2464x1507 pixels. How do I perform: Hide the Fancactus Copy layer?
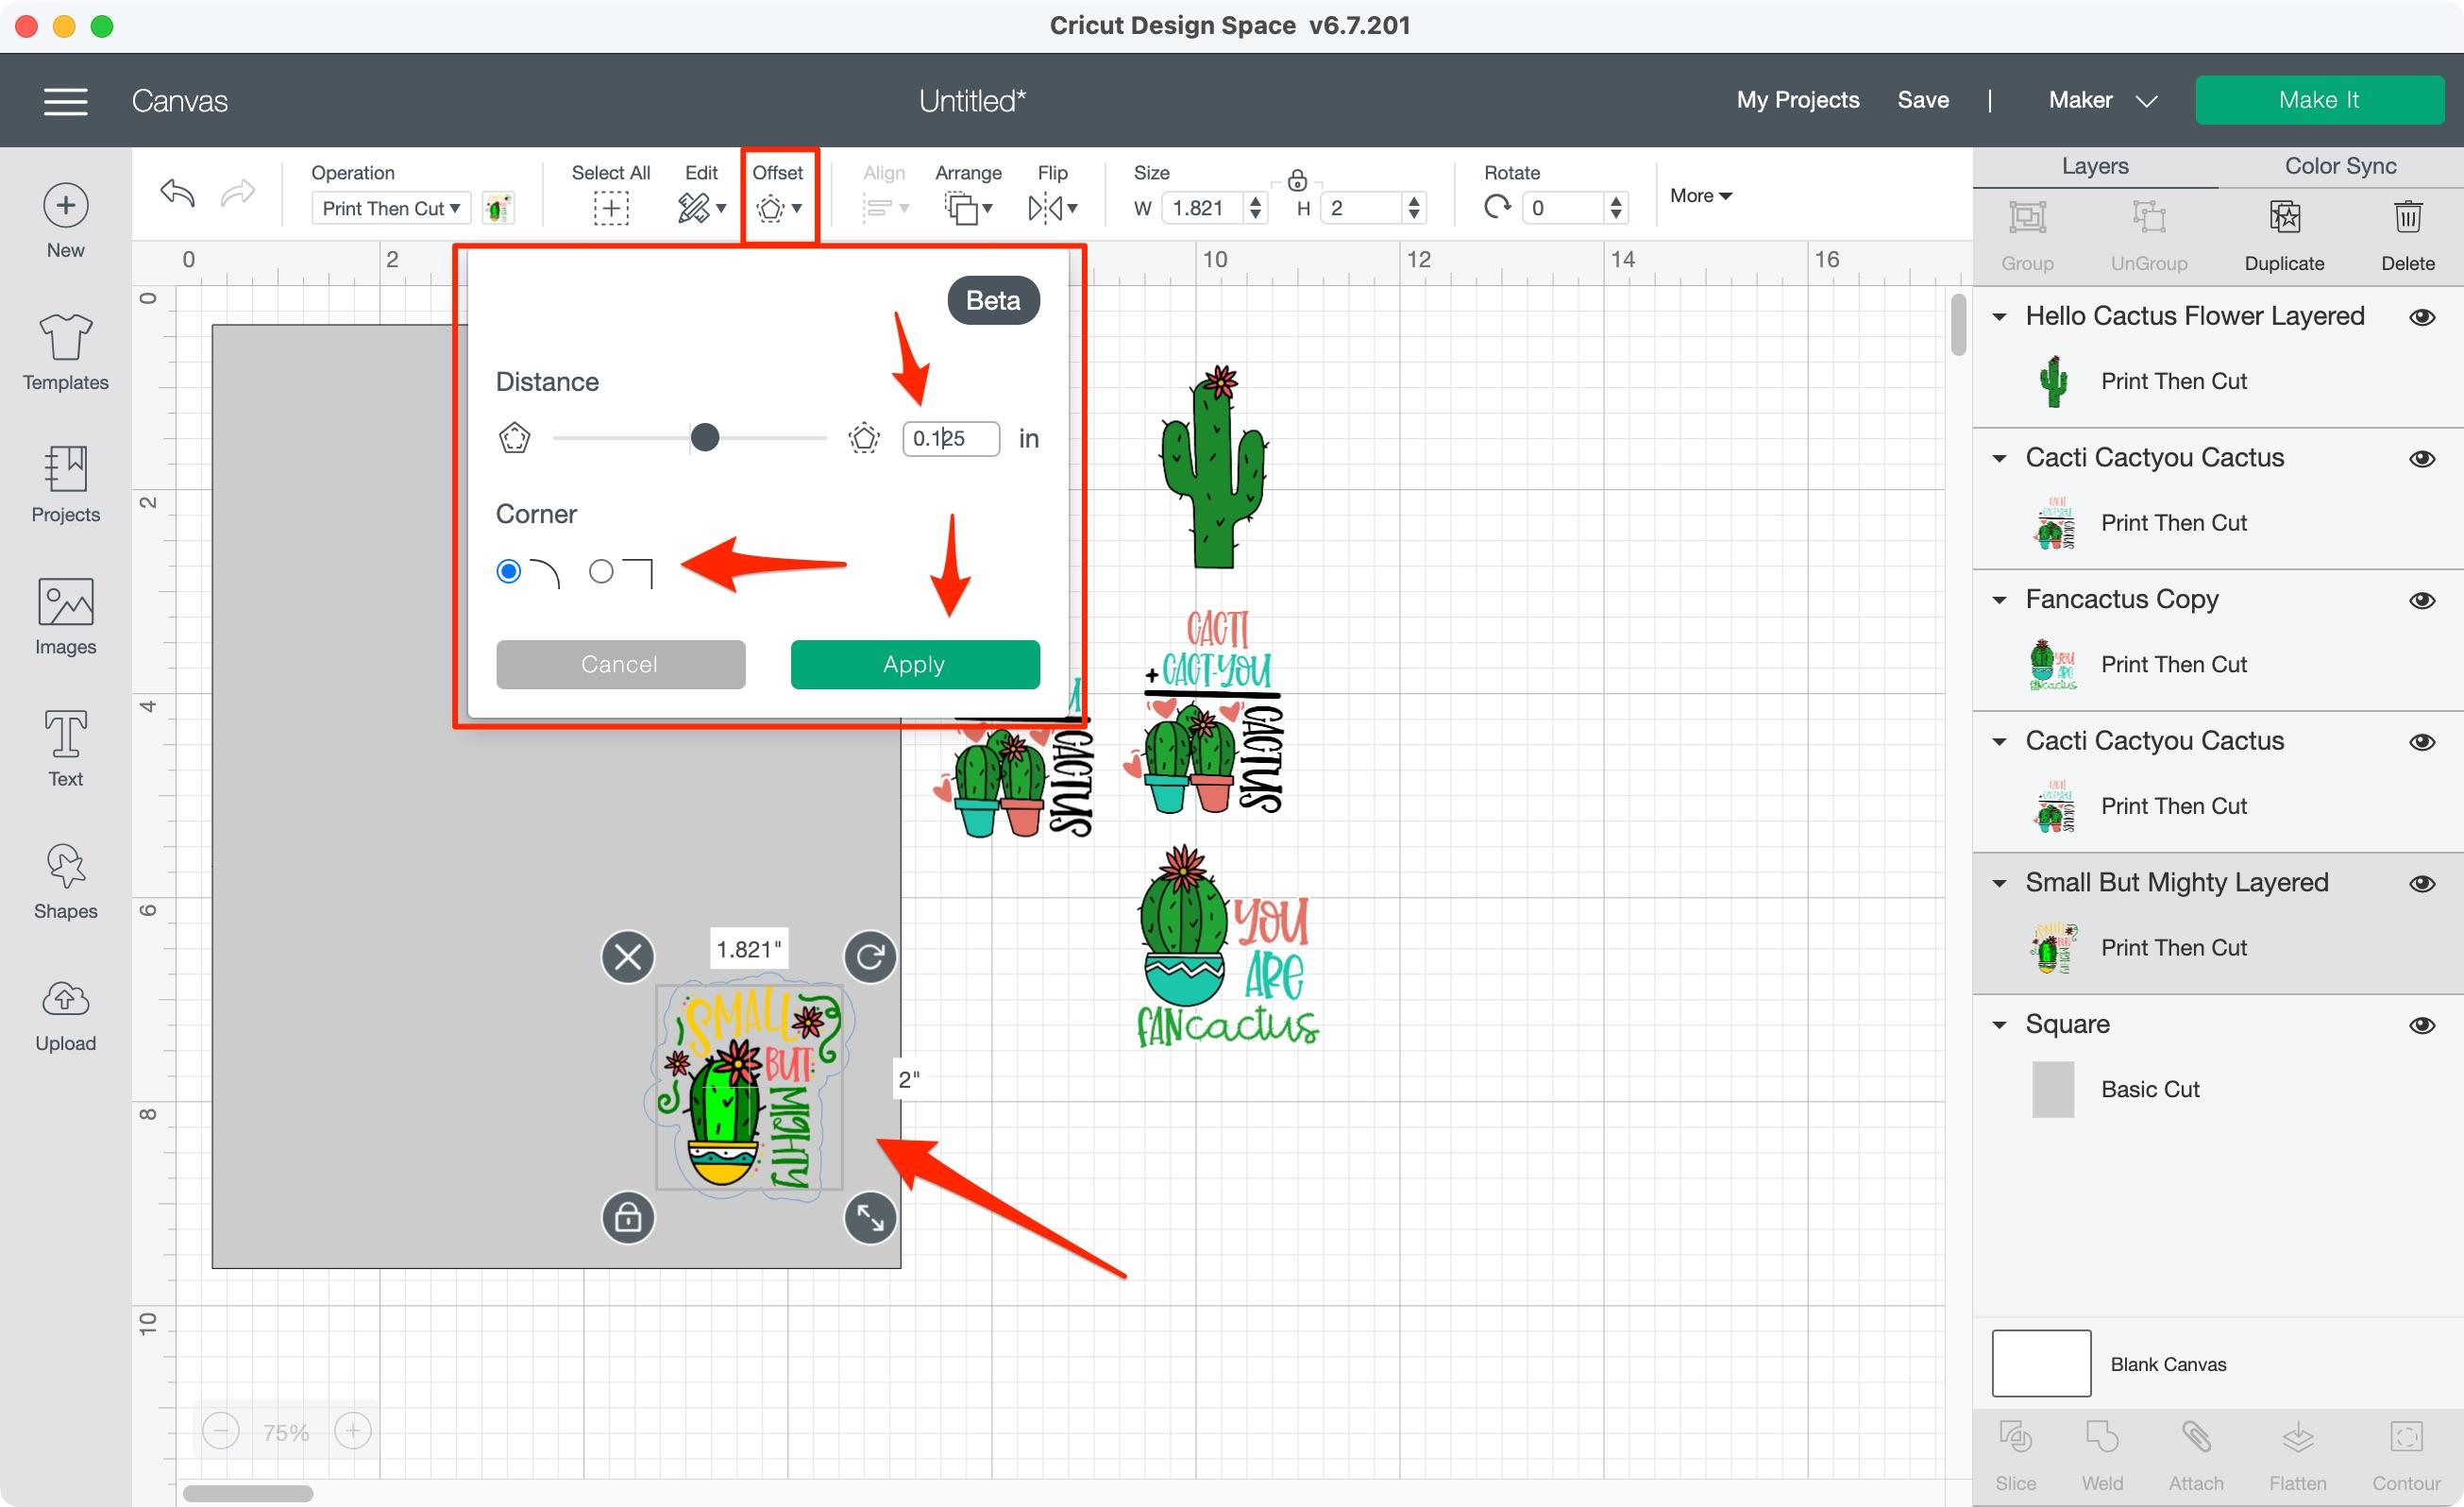tap(2421, 600)
